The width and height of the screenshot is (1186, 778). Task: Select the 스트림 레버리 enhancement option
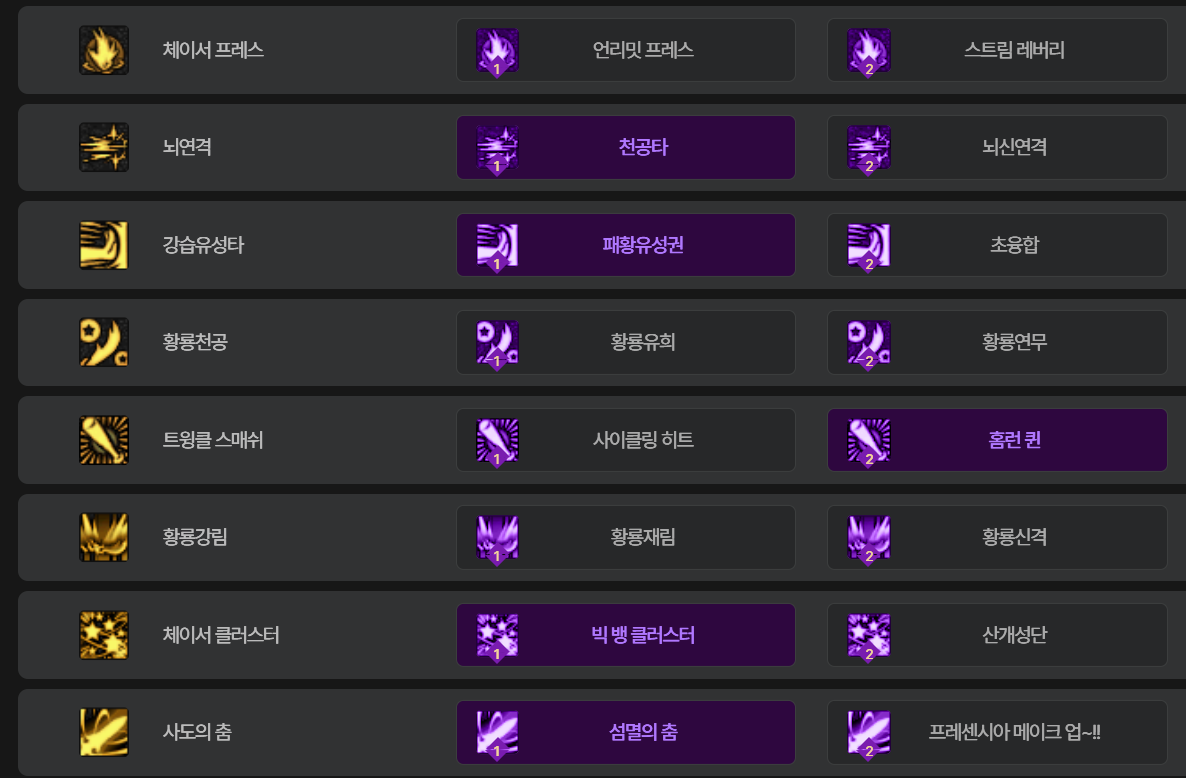[x=997, y=50]
